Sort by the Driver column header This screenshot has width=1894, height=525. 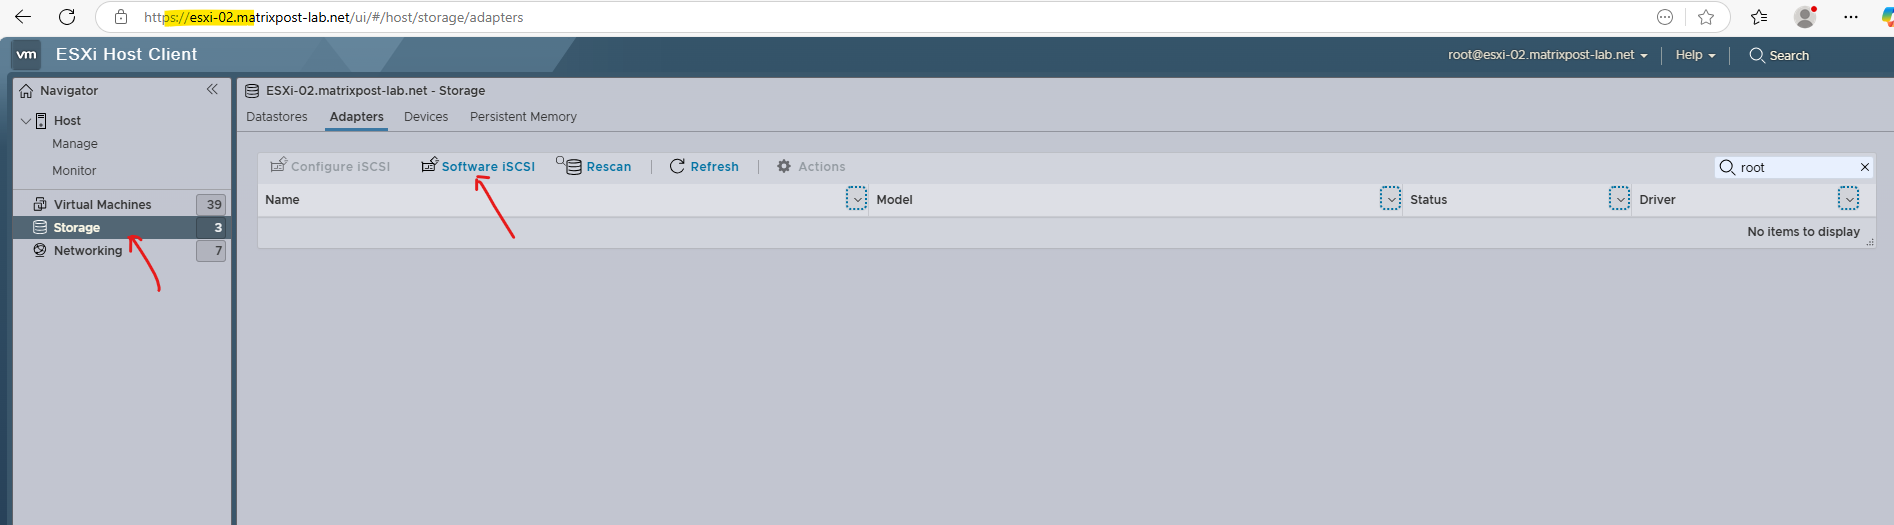(1657, 200)
